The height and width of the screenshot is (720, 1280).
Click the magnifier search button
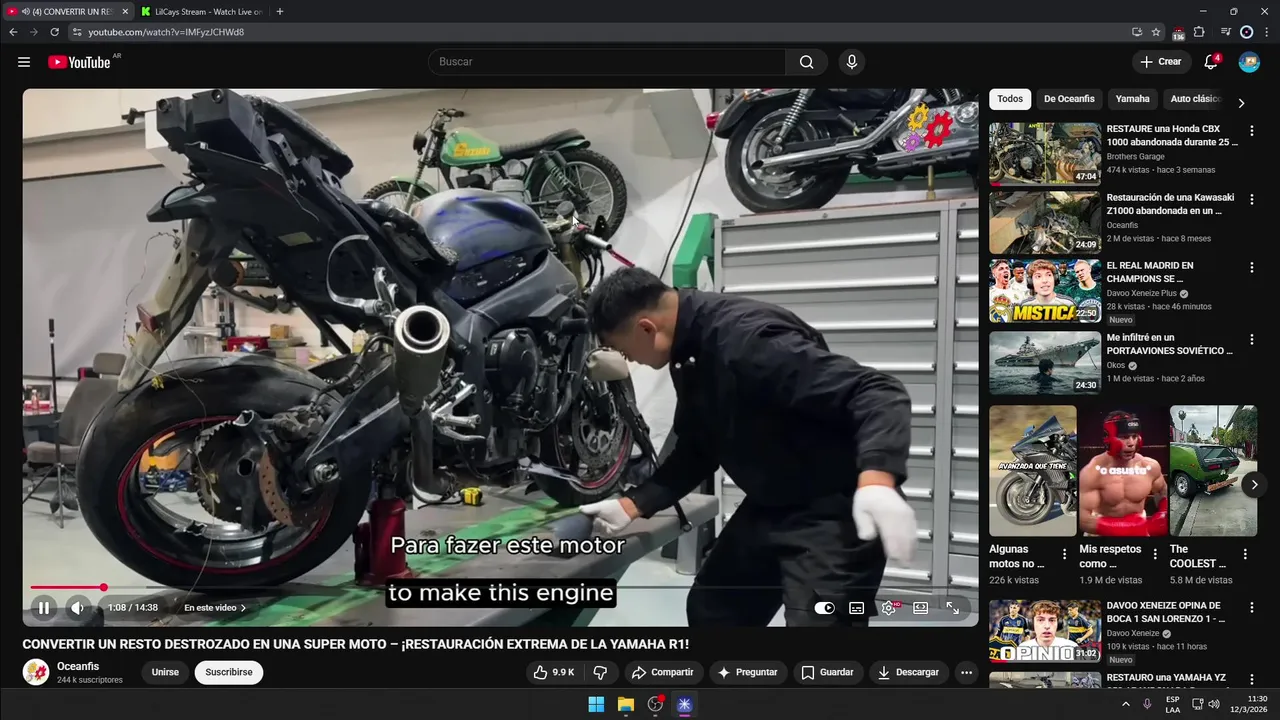tap(807, 62)
